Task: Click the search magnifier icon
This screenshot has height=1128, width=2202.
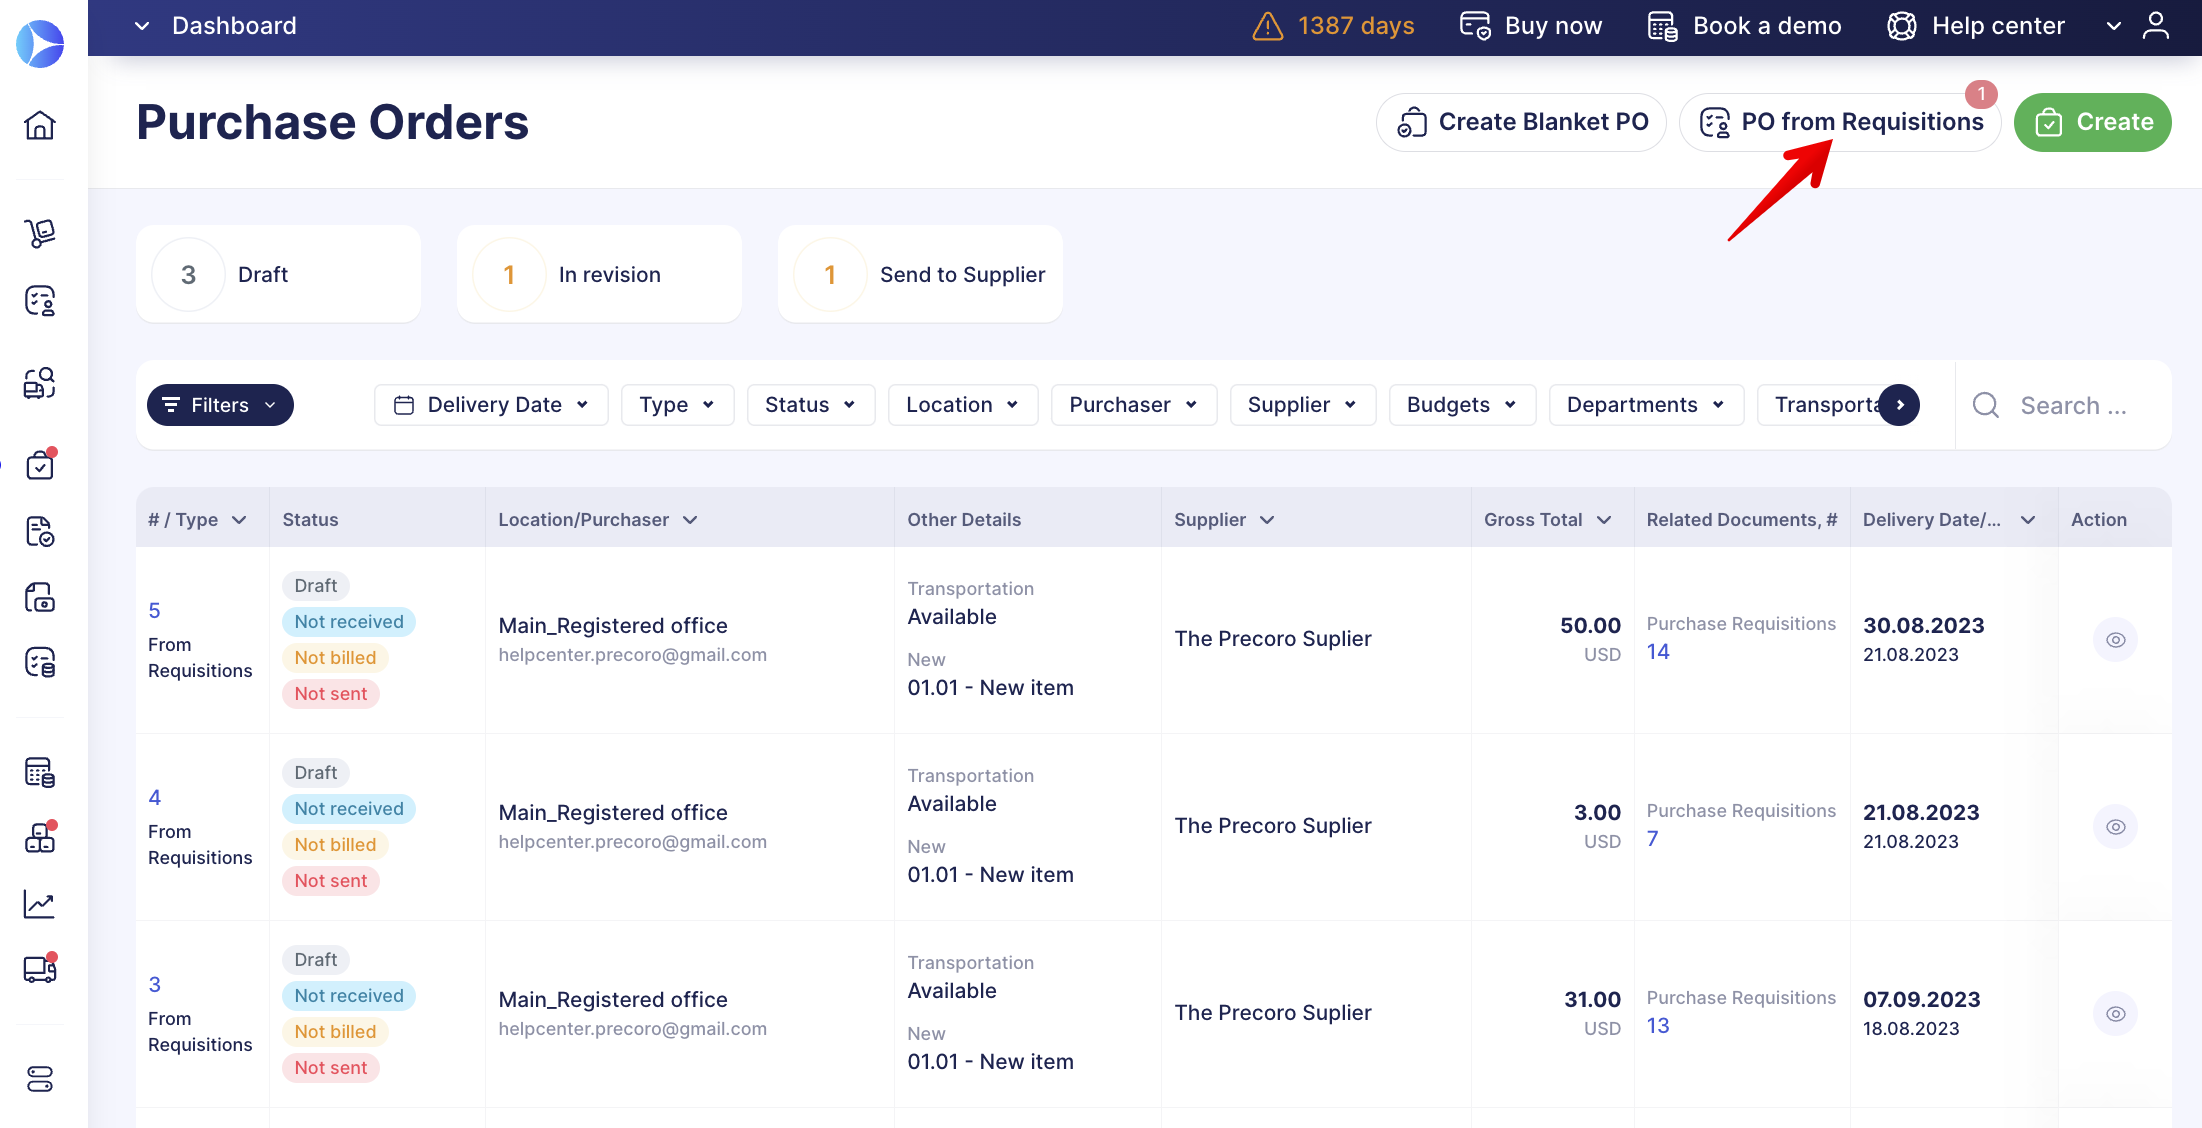Action: click(1986, 405)
